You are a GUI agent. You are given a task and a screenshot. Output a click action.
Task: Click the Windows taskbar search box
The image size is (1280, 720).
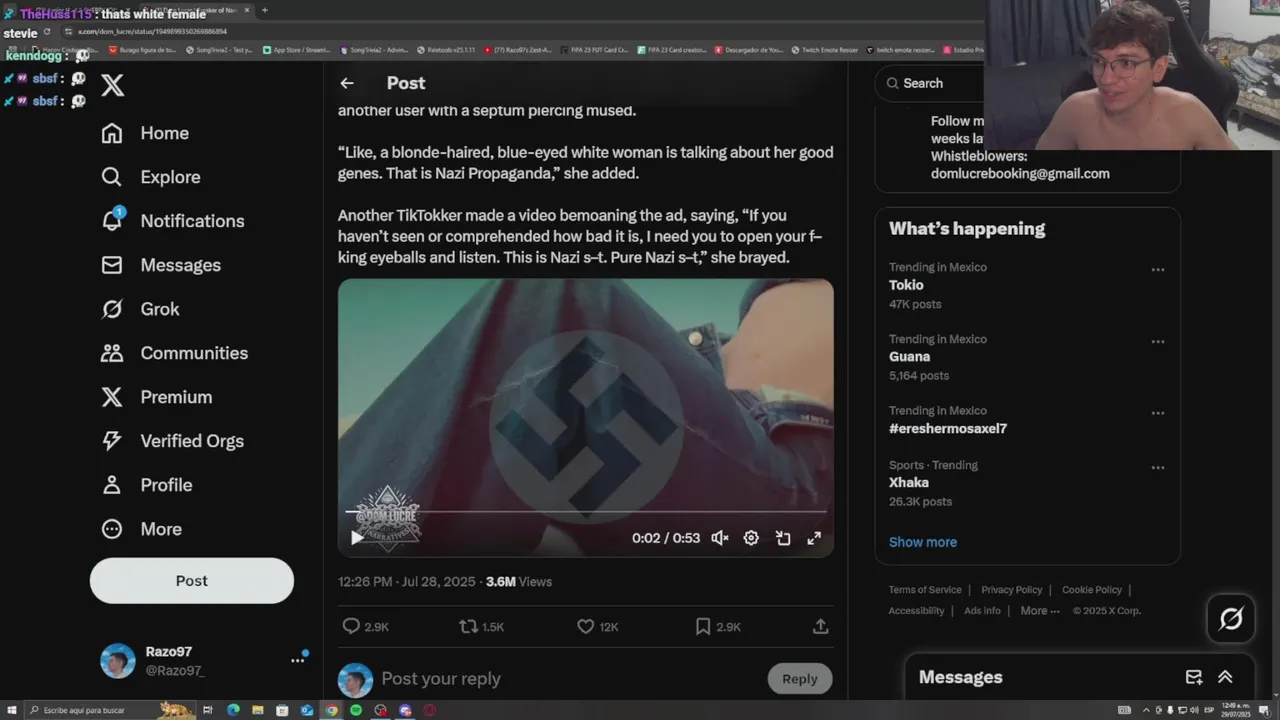(x=110, y=710)
